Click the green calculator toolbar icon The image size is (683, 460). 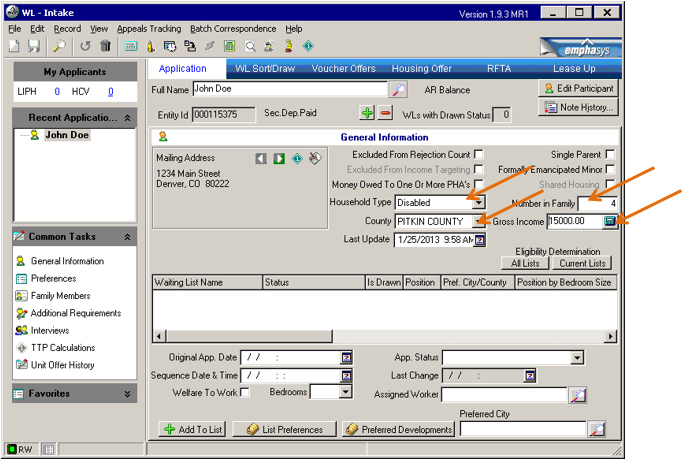tap(230, 46)
